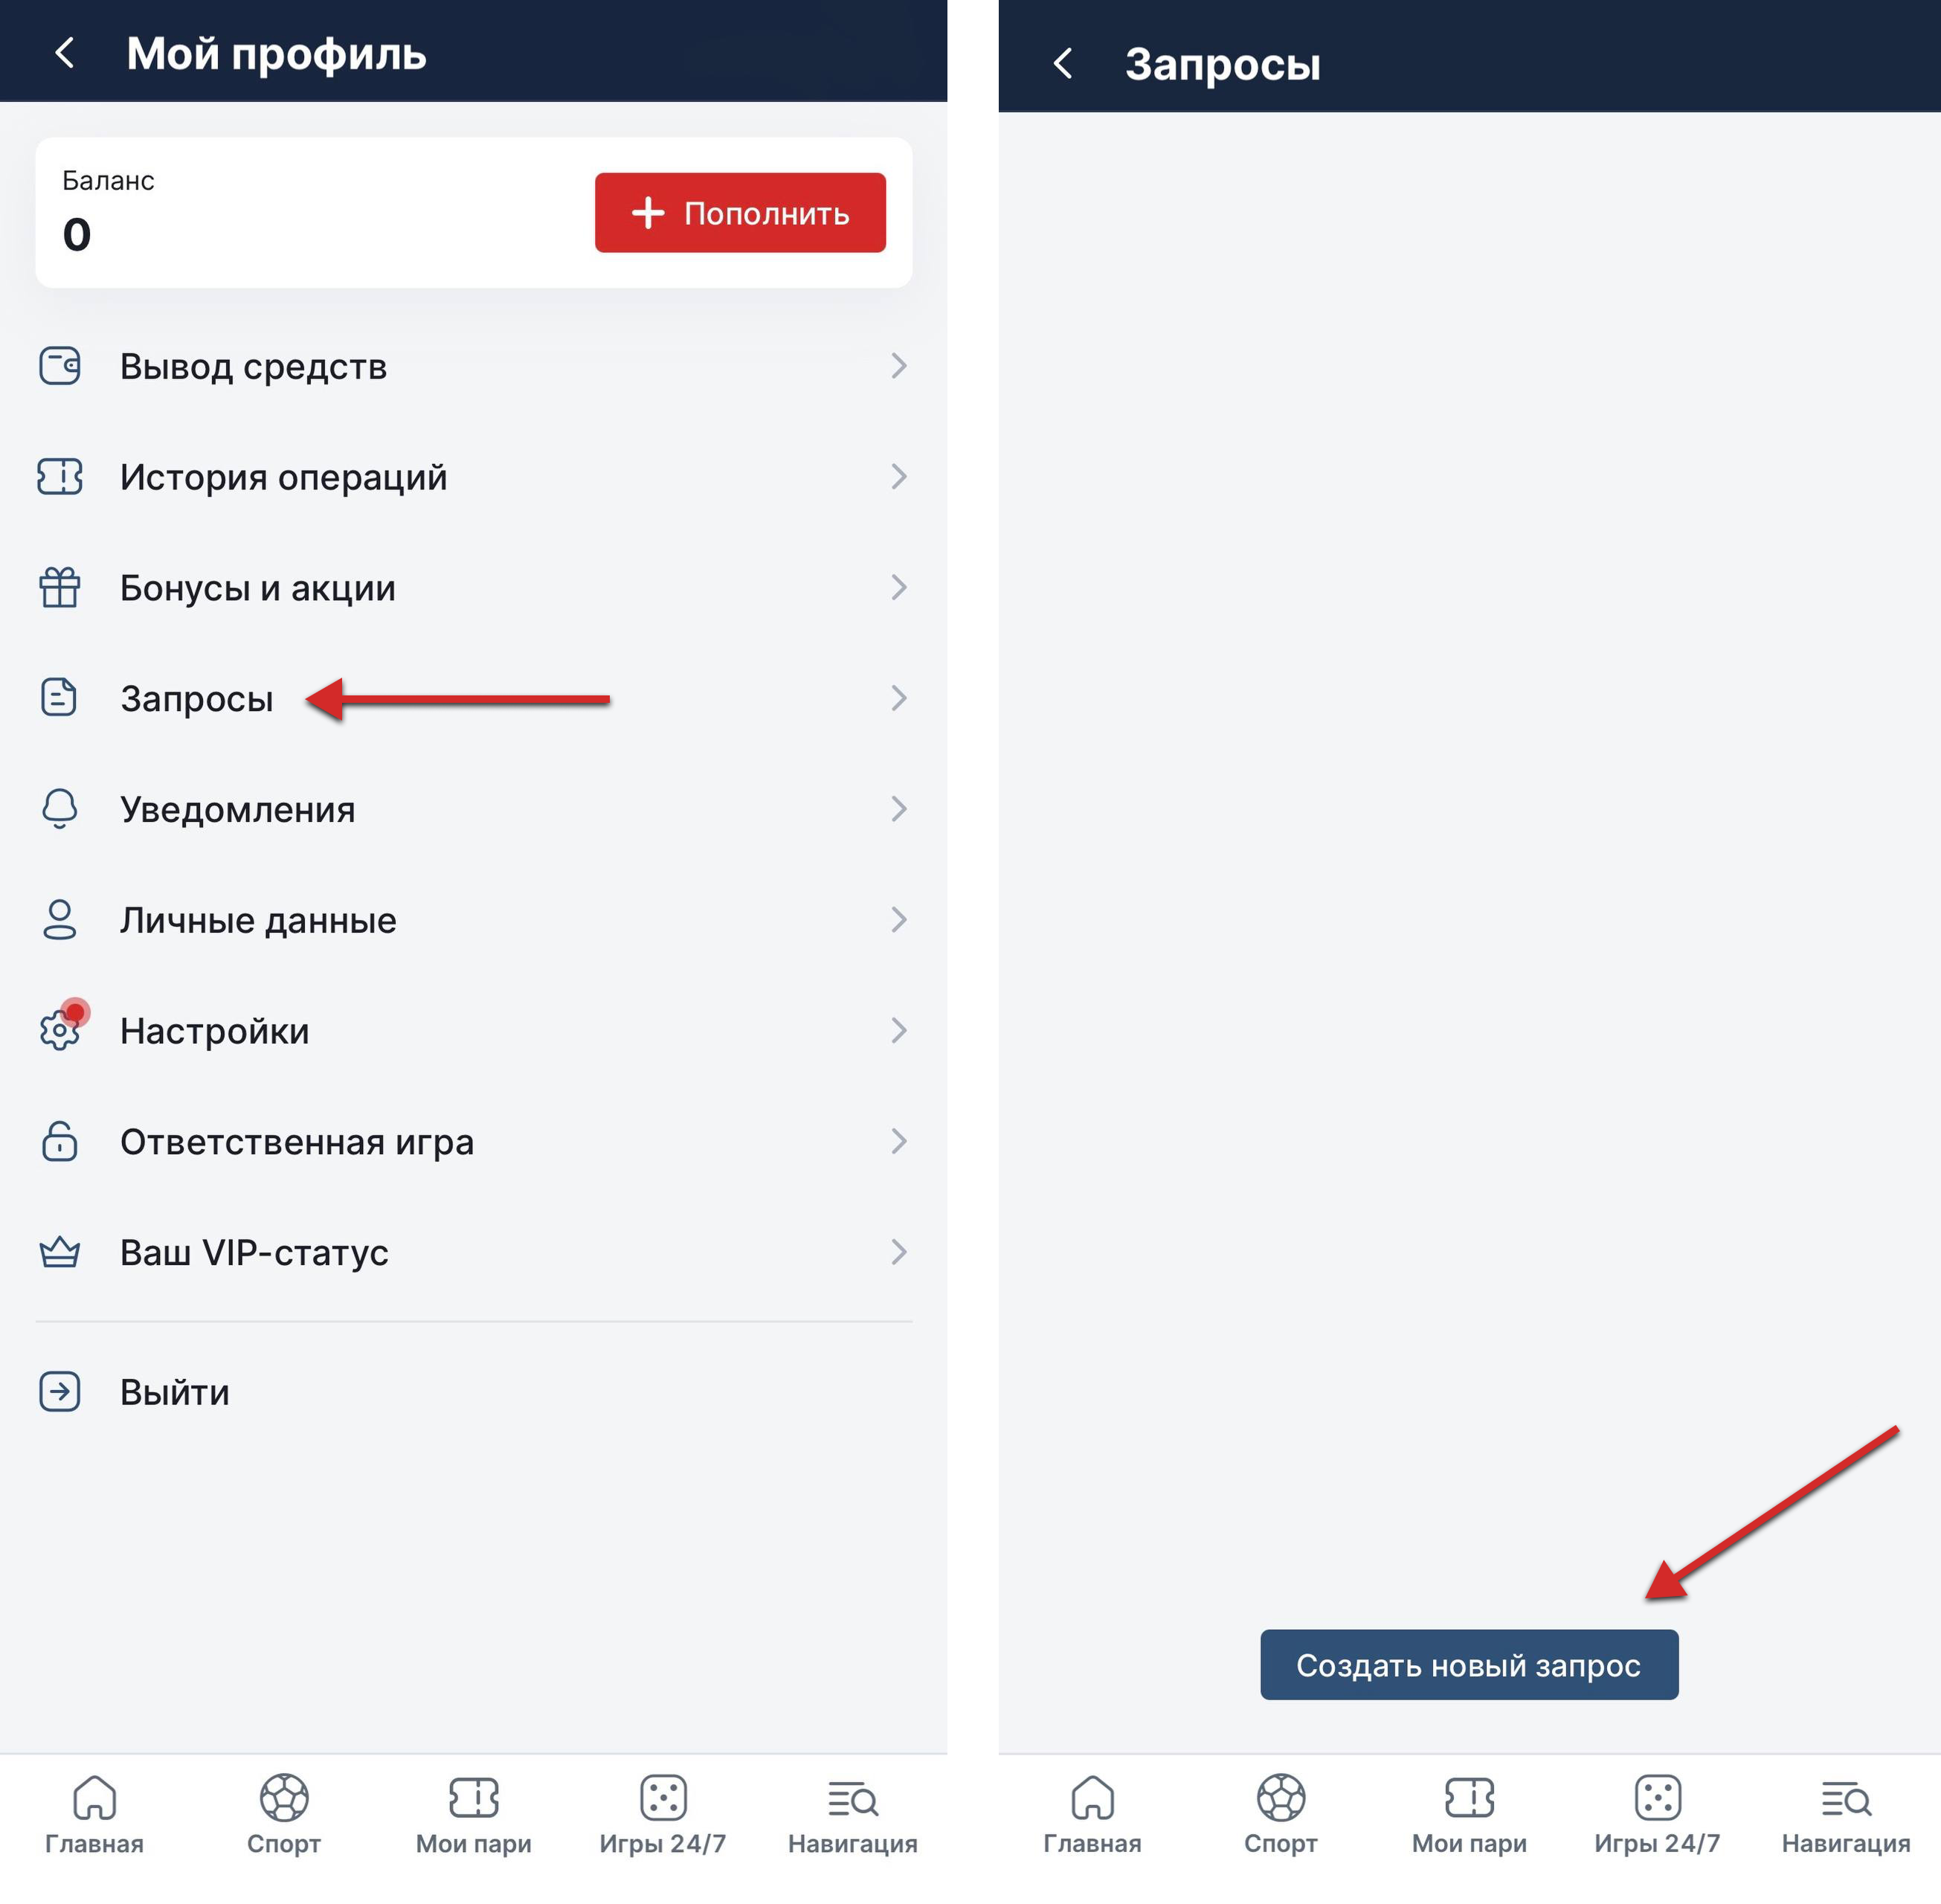Tap the padlock icon for Ответственная игра
The height and width of the screenshot is (1904, 1941).
pos(60,1141)
